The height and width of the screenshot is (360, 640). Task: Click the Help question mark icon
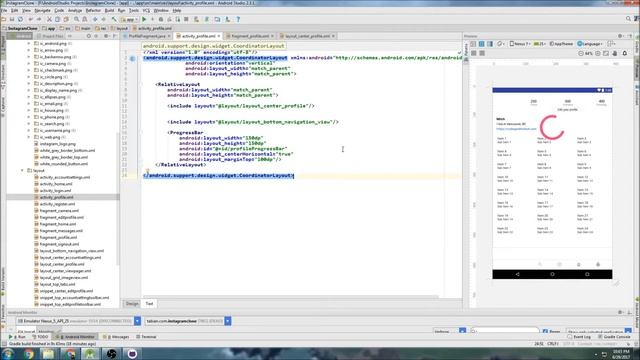(238, 19)
